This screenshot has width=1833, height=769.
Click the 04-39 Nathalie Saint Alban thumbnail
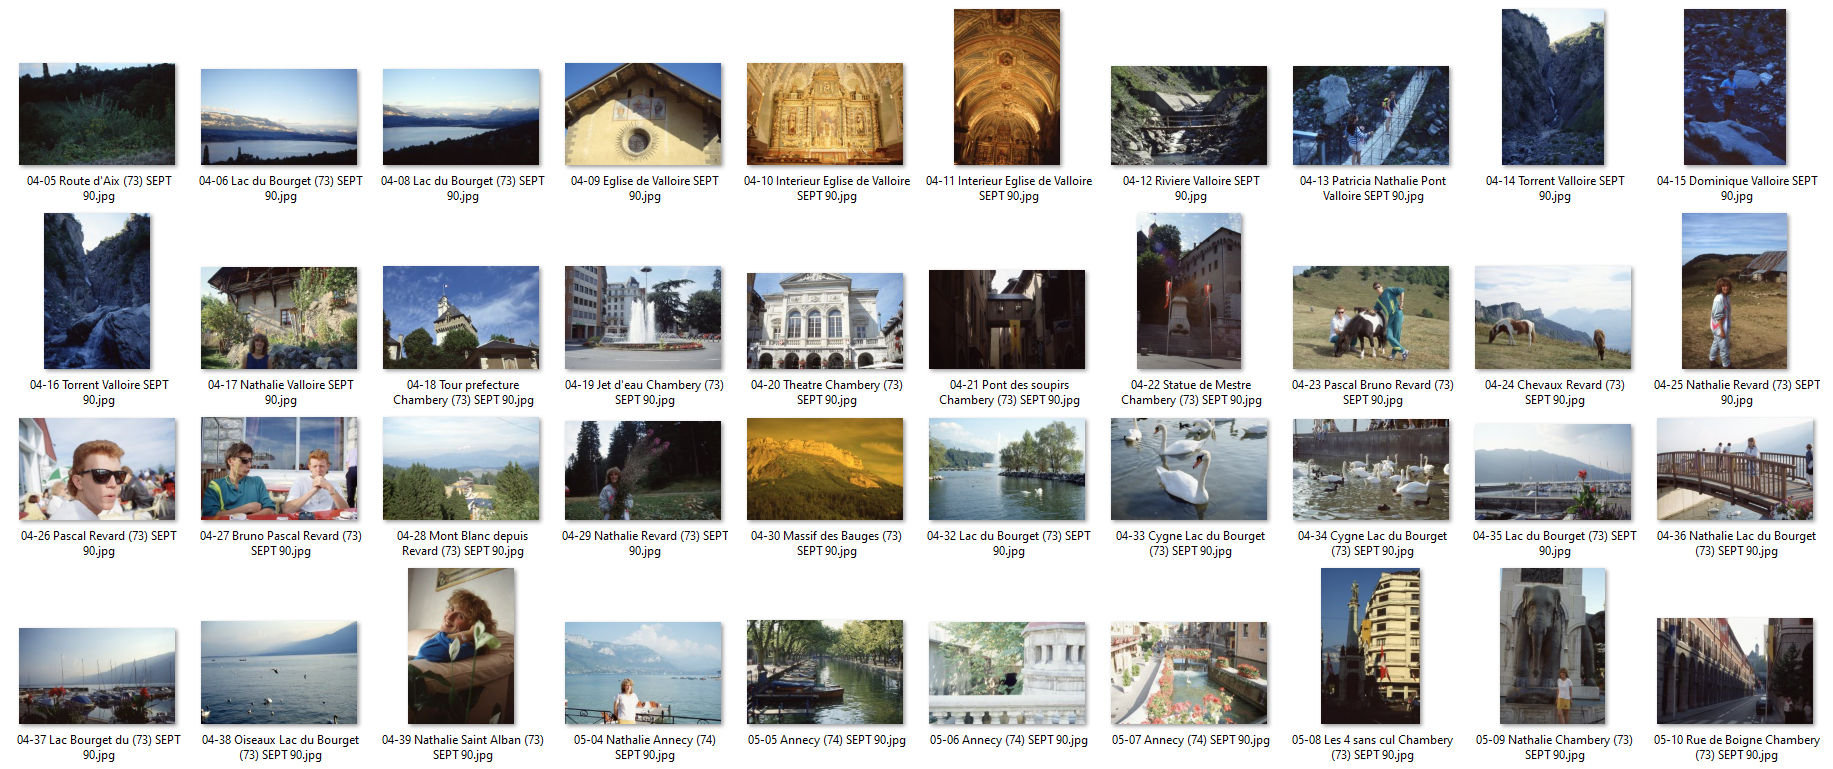coord(461,646)
